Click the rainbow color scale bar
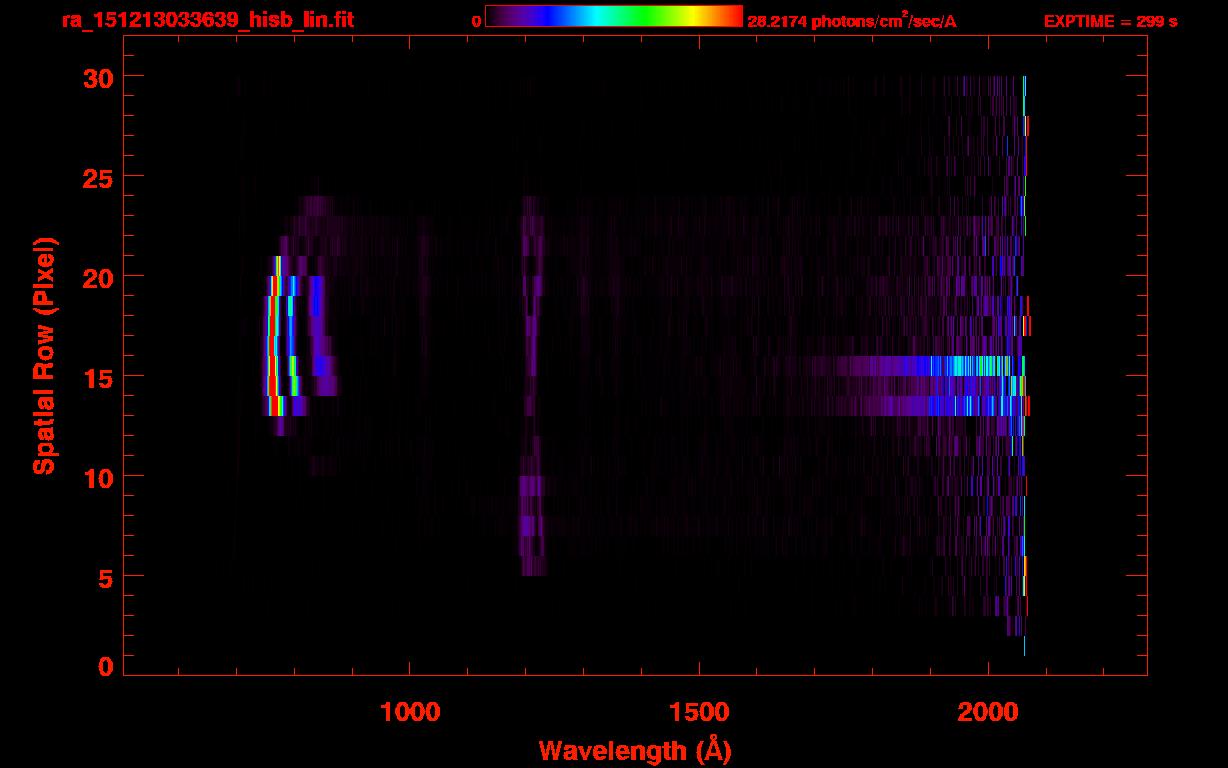 614,16
